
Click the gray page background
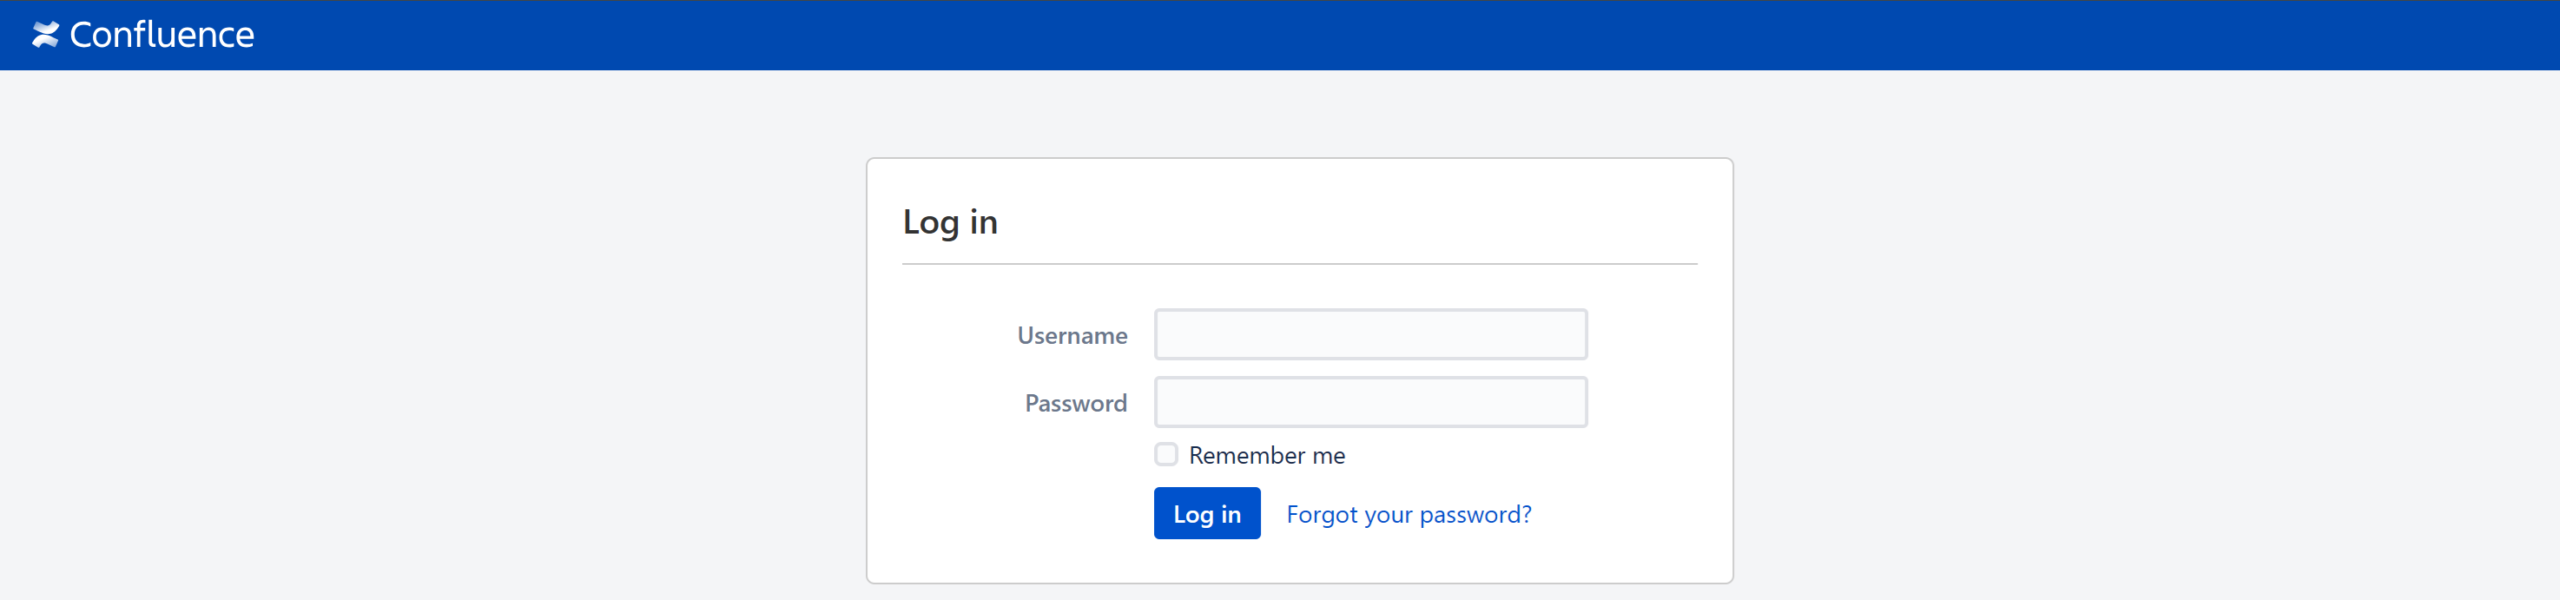400,350
